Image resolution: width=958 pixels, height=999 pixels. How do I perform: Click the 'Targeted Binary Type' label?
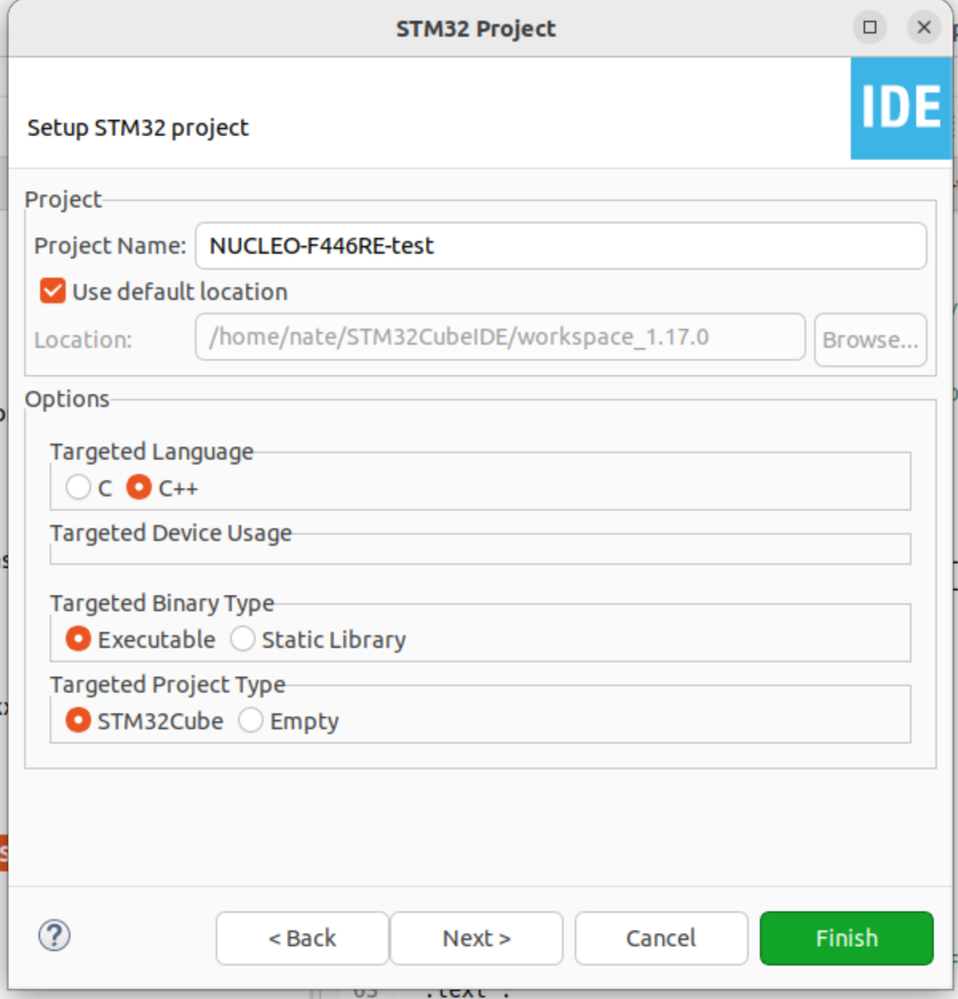(x=162, y=603)
